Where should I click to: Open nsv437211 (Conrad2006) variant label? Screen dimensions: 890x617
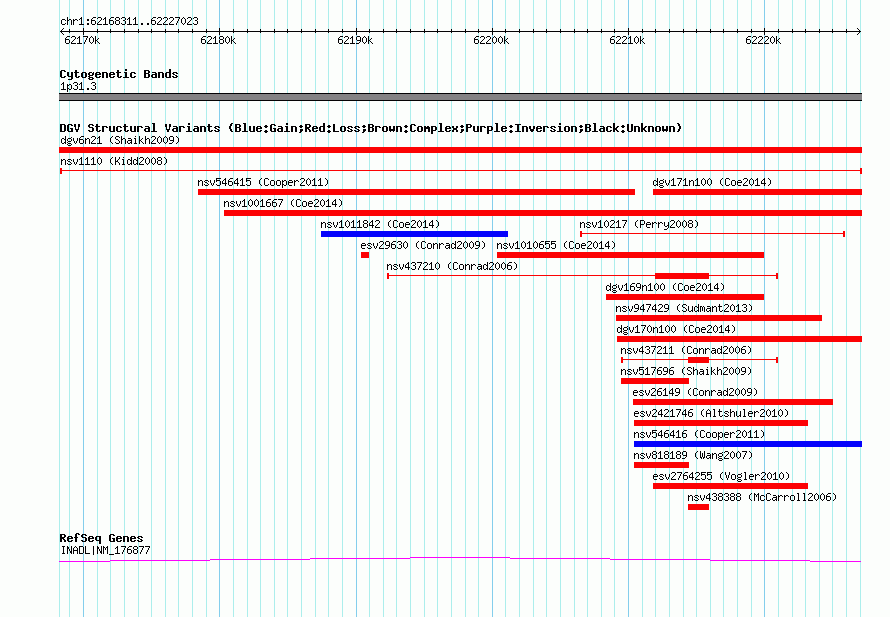coord(686,350)
